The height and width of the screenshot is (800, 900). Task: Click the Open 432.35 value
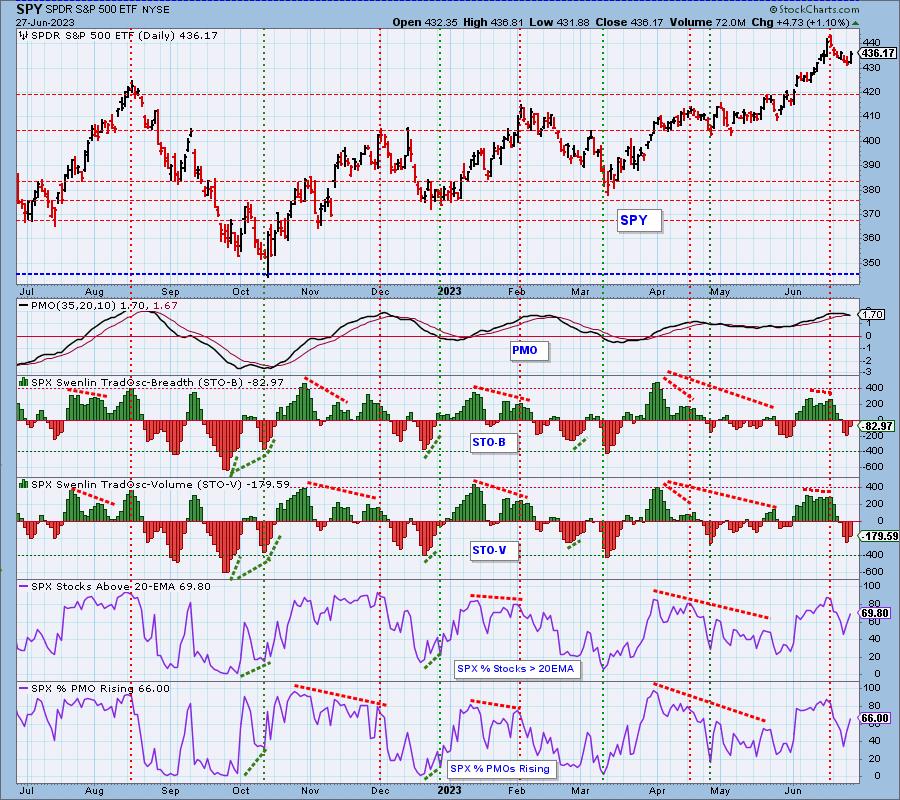[x=424, y=22]
